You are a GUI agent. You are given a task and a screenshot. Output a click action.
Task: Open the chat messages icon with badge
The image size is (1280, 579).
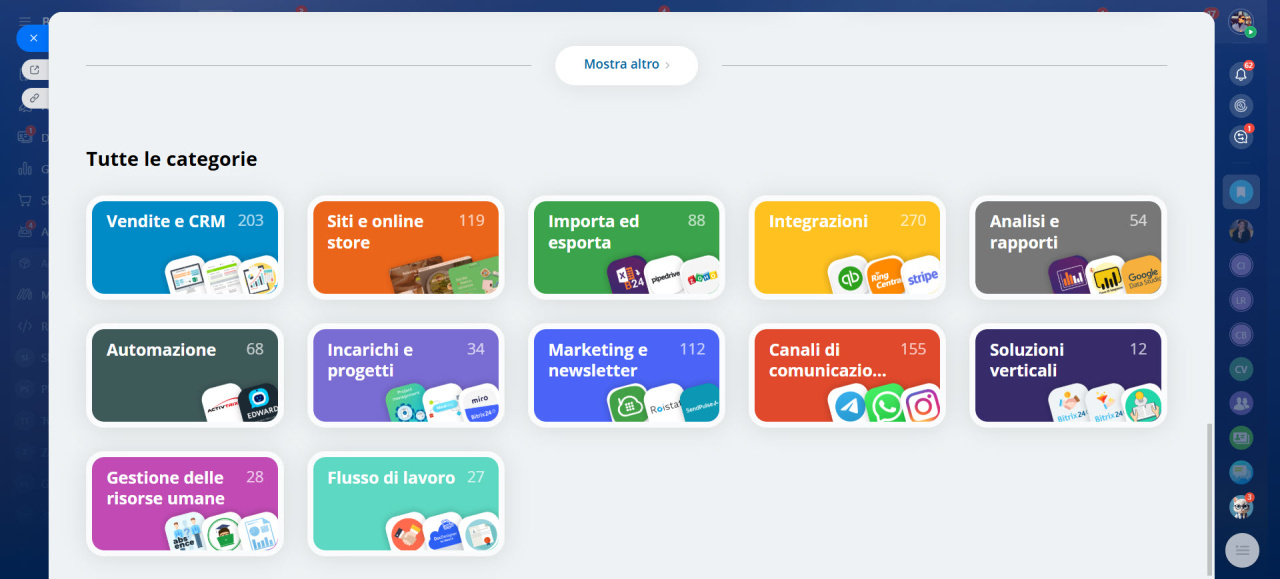coord(1241,137)
